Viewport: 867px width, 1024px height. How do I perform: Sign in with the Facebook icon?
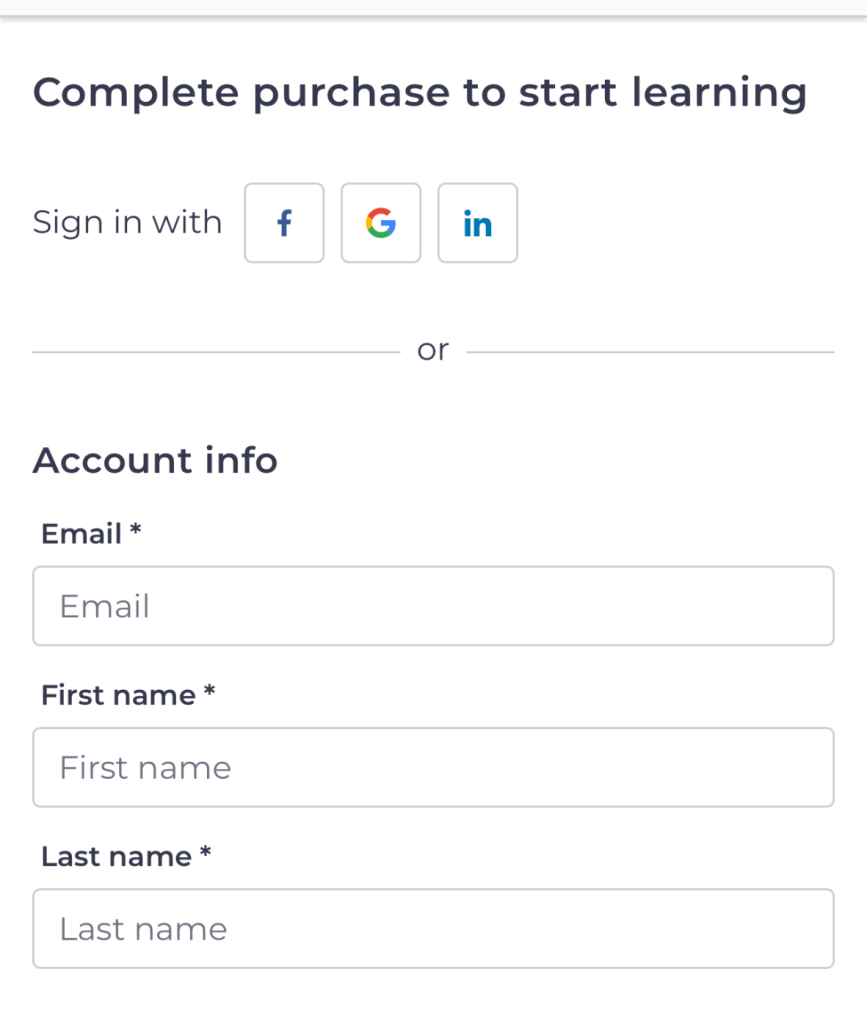tap(284, 223)
